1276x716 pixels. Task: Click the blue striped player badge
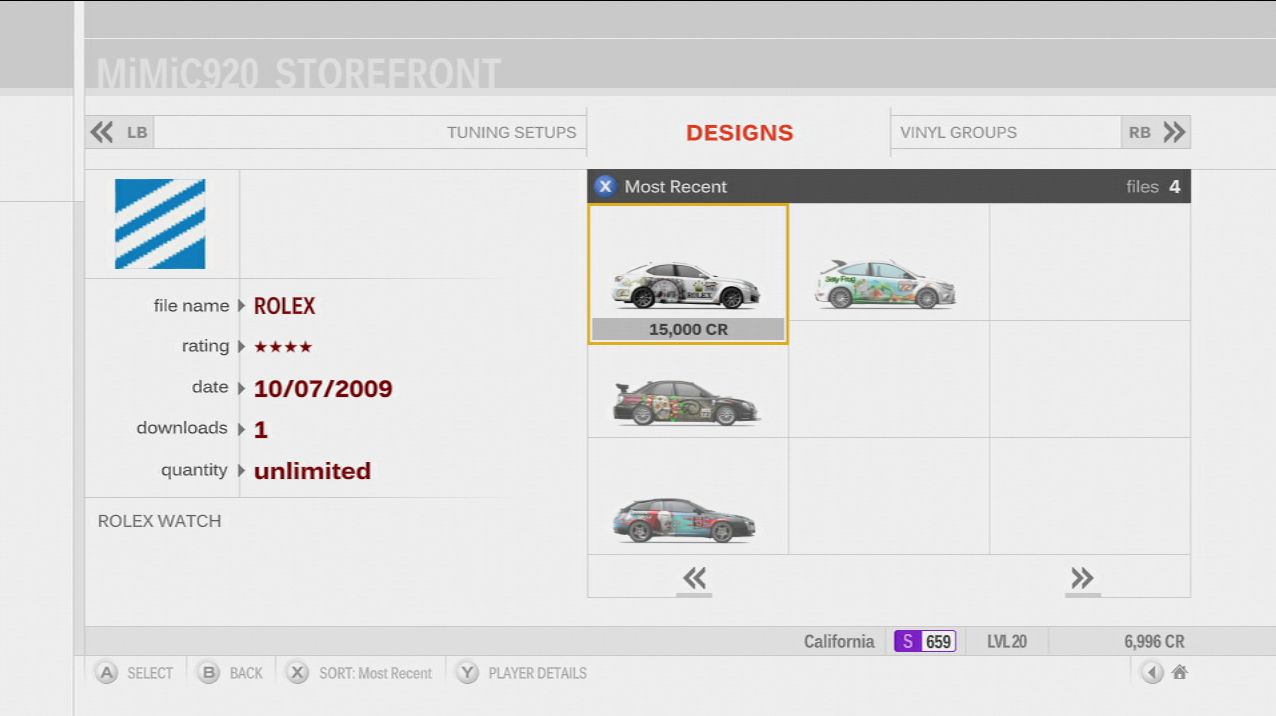(160, 224)
